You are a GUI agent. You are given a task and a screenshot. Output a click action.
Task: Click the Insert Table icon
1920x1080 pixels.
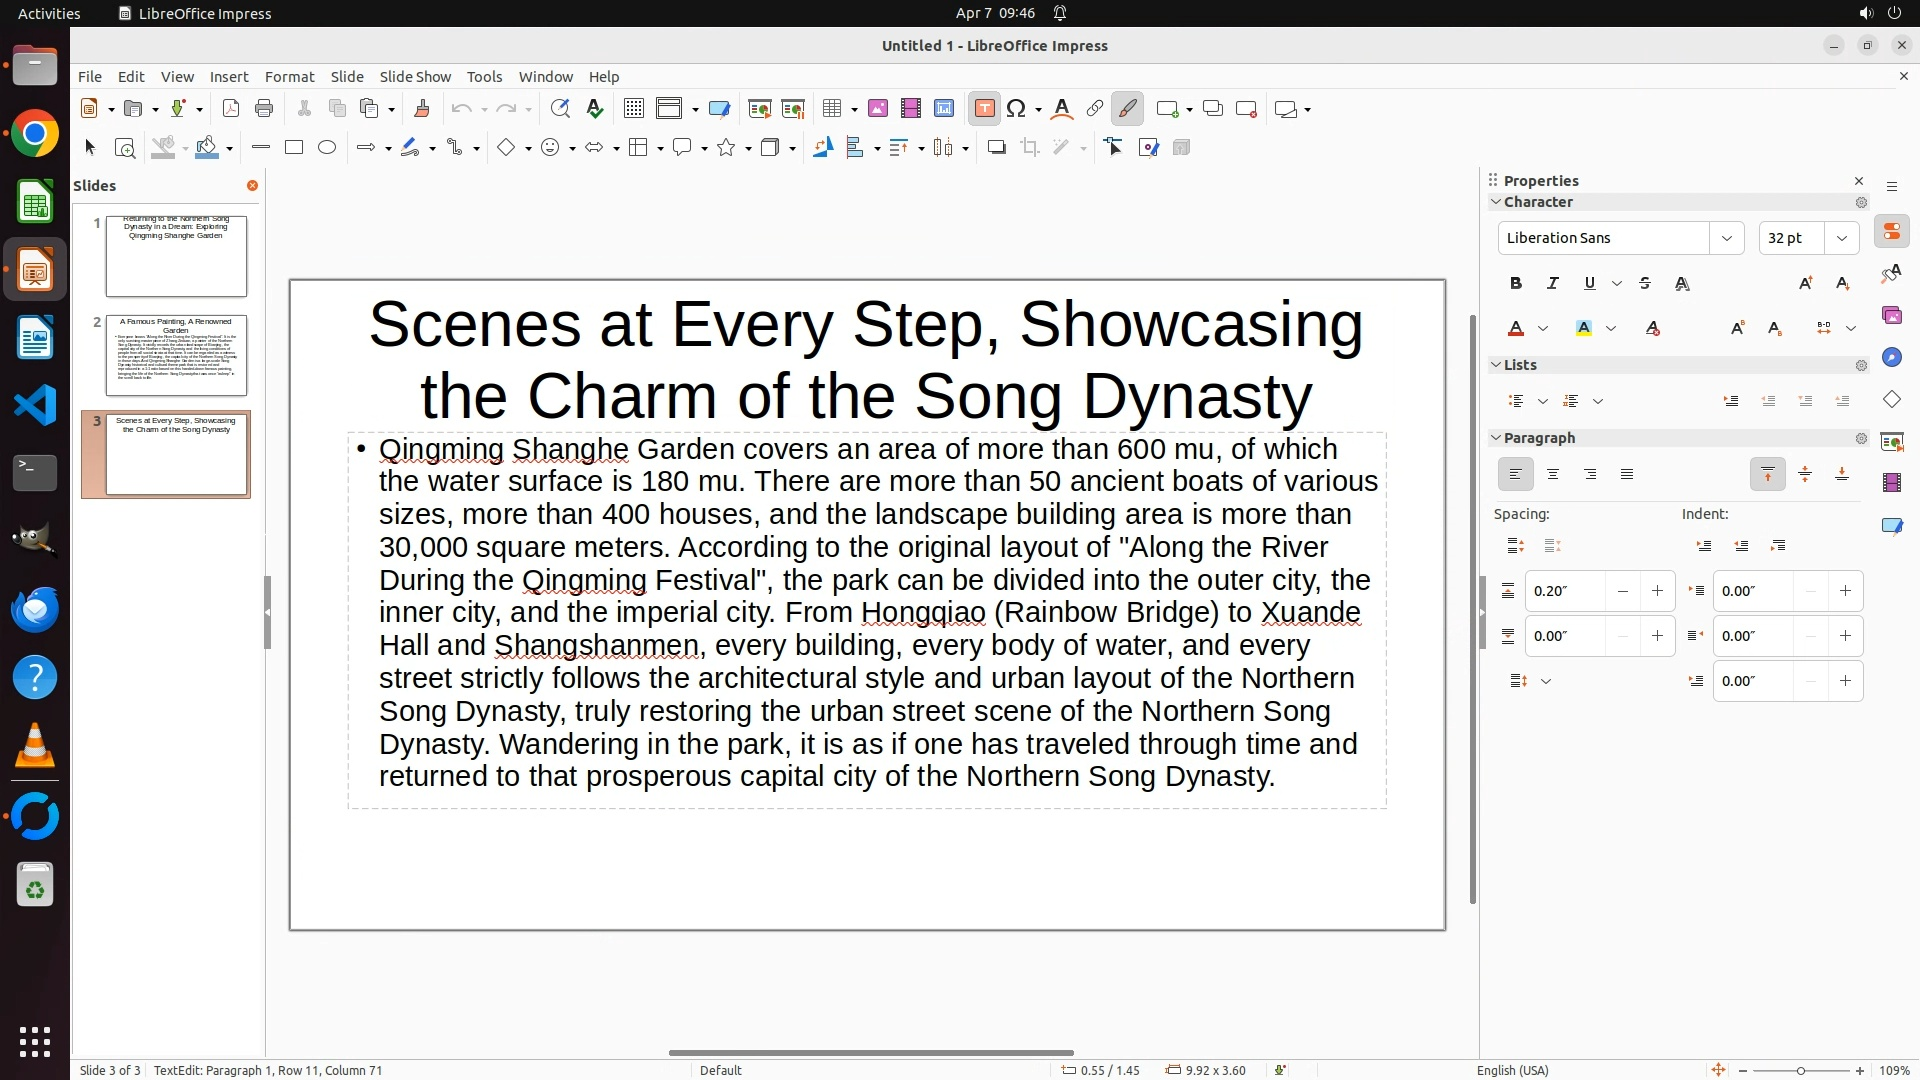pyautogui.click(x=831, y=109)
